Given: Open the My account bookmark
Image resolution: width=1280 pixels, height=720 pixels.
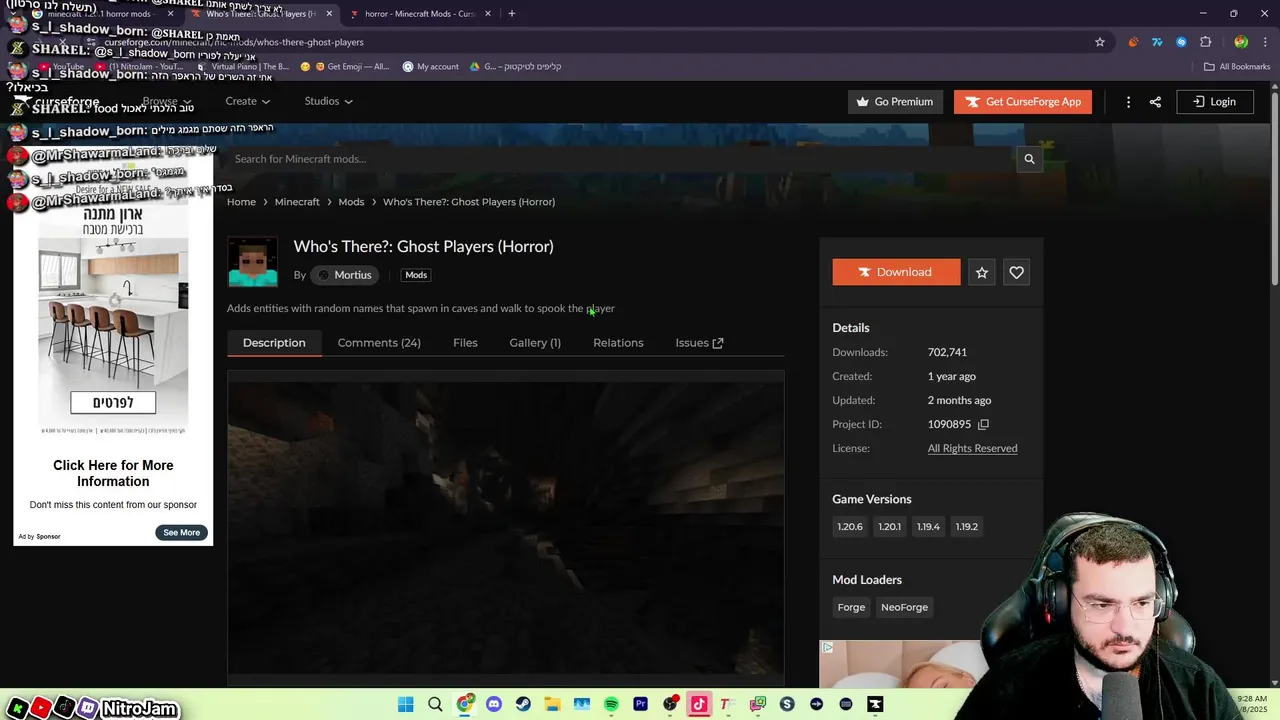Looking at the screenshot, I should click(x=430, y=67).
